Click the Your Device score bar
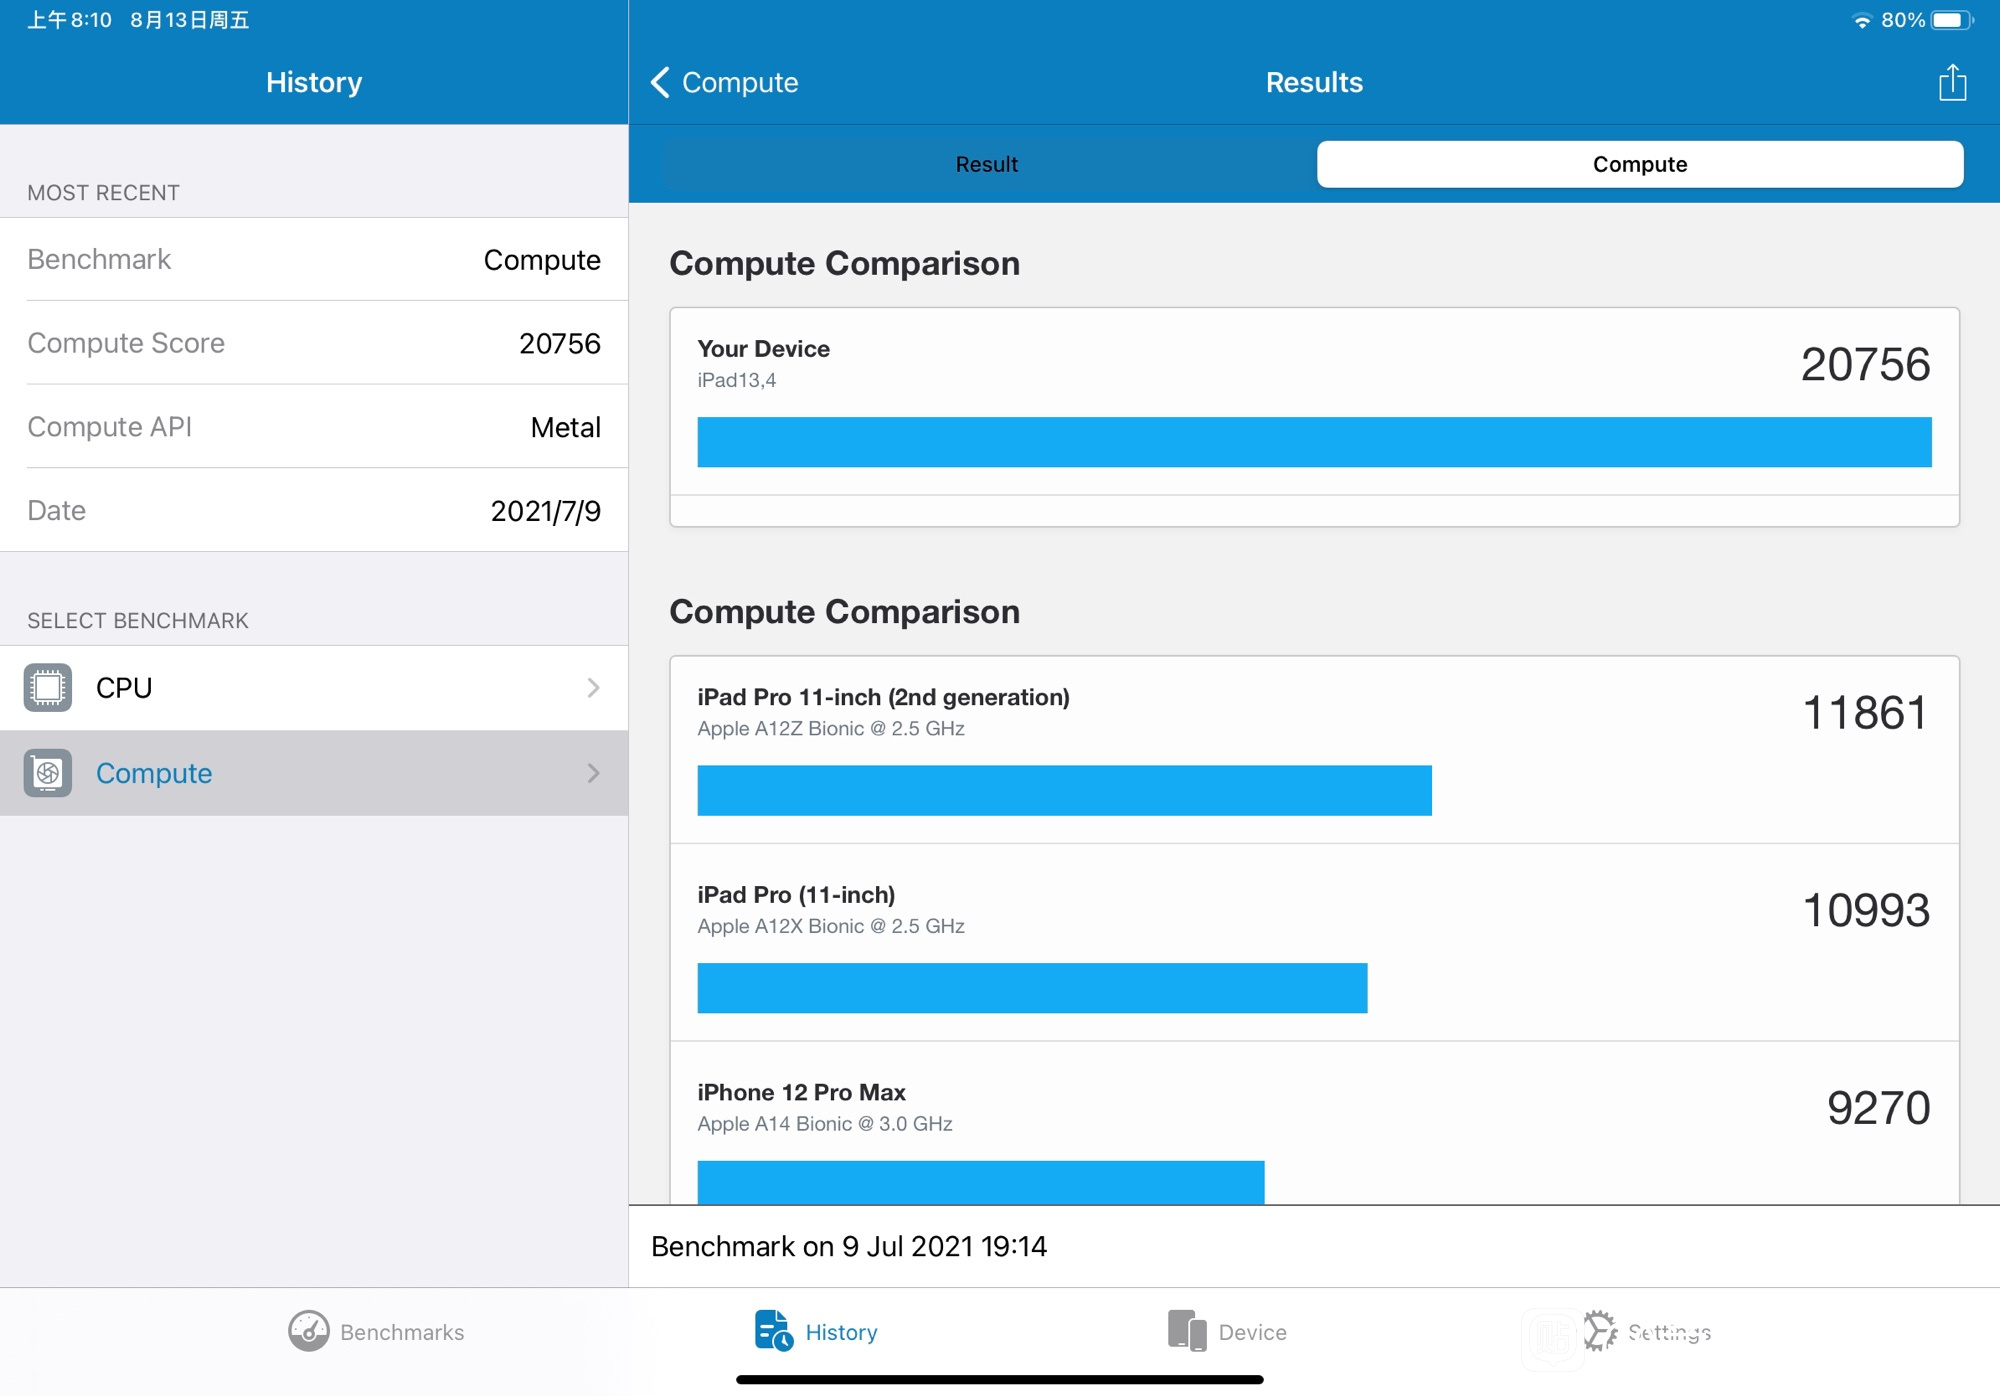This screenshot has width=2000, height=1396. (x=1314, y=442)
